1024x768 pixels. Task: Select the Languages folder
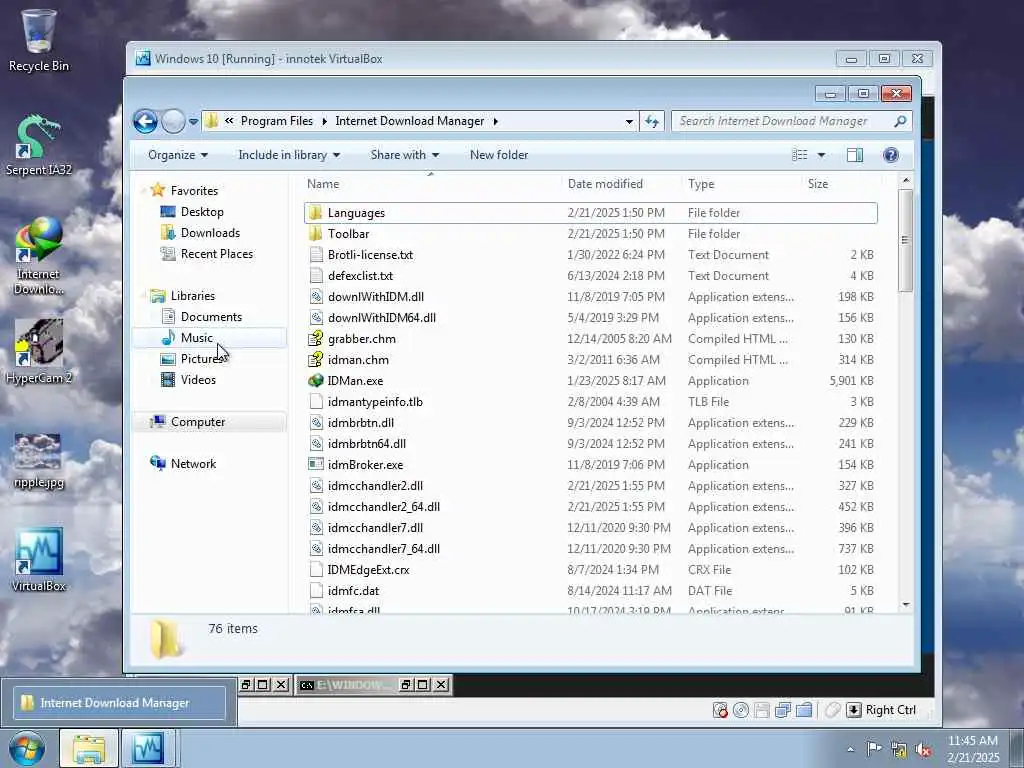point(590,213)
